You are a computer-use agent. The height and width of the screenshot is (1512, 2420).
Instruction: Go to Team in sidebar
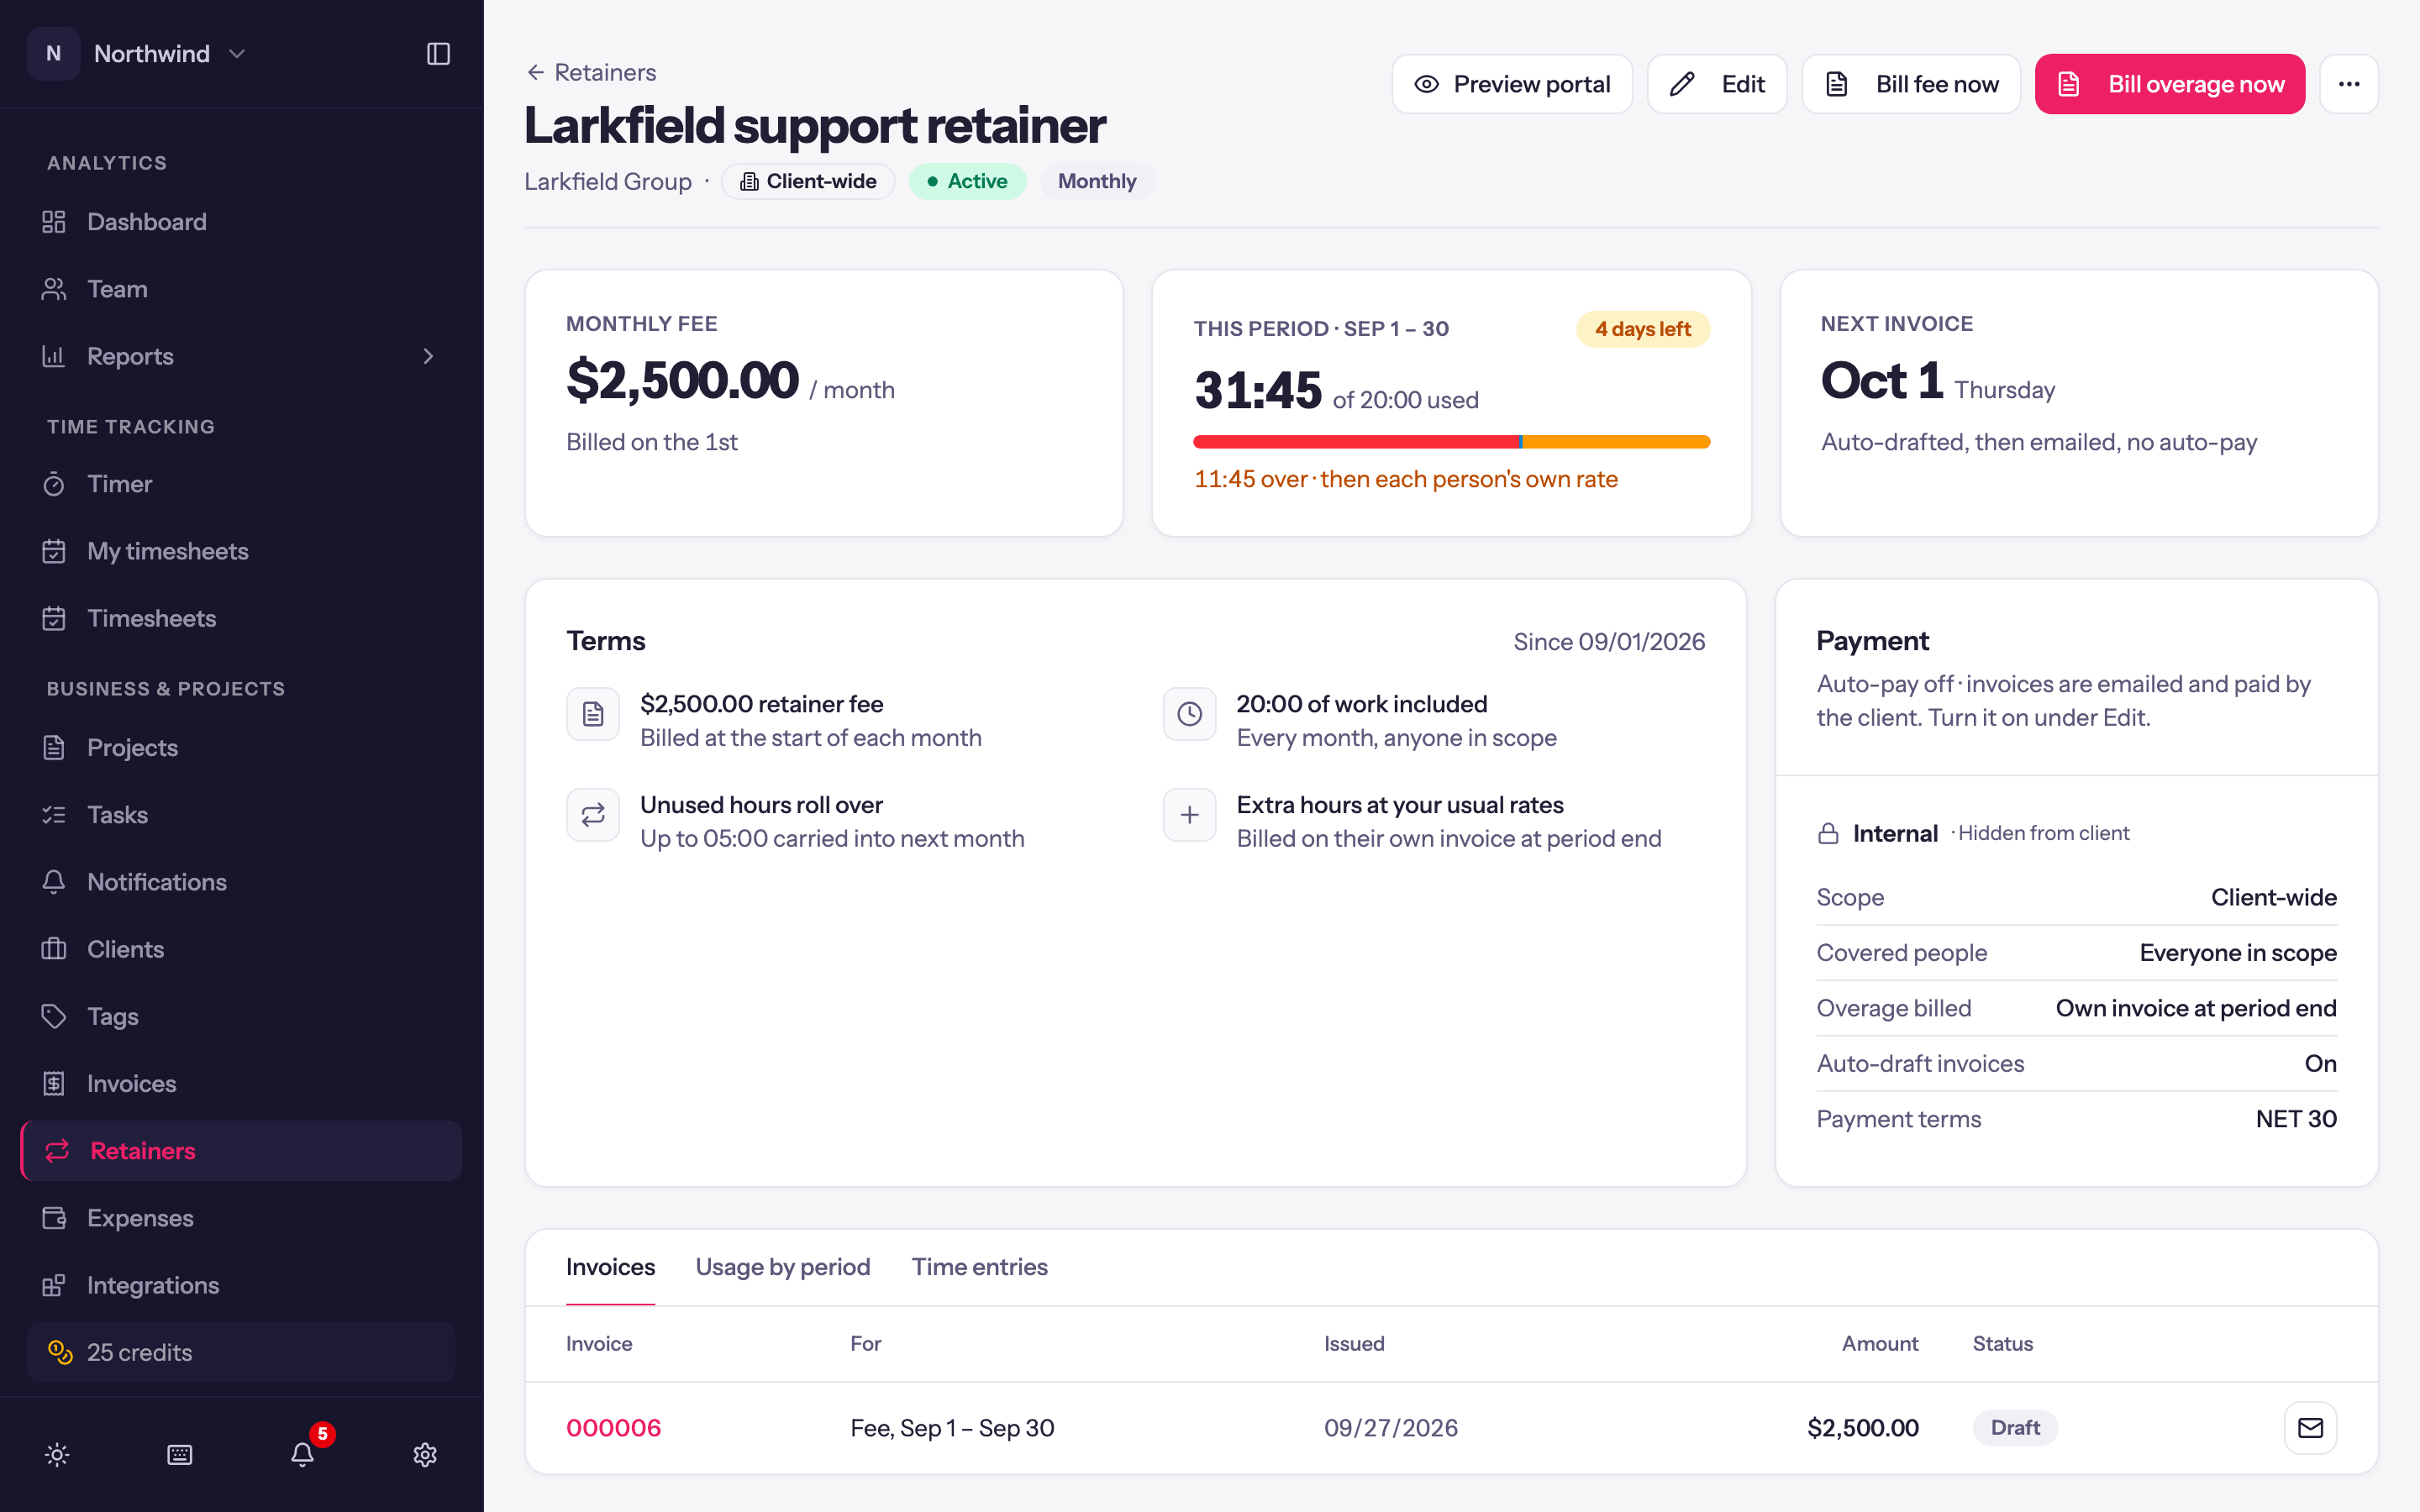(240, 289)
